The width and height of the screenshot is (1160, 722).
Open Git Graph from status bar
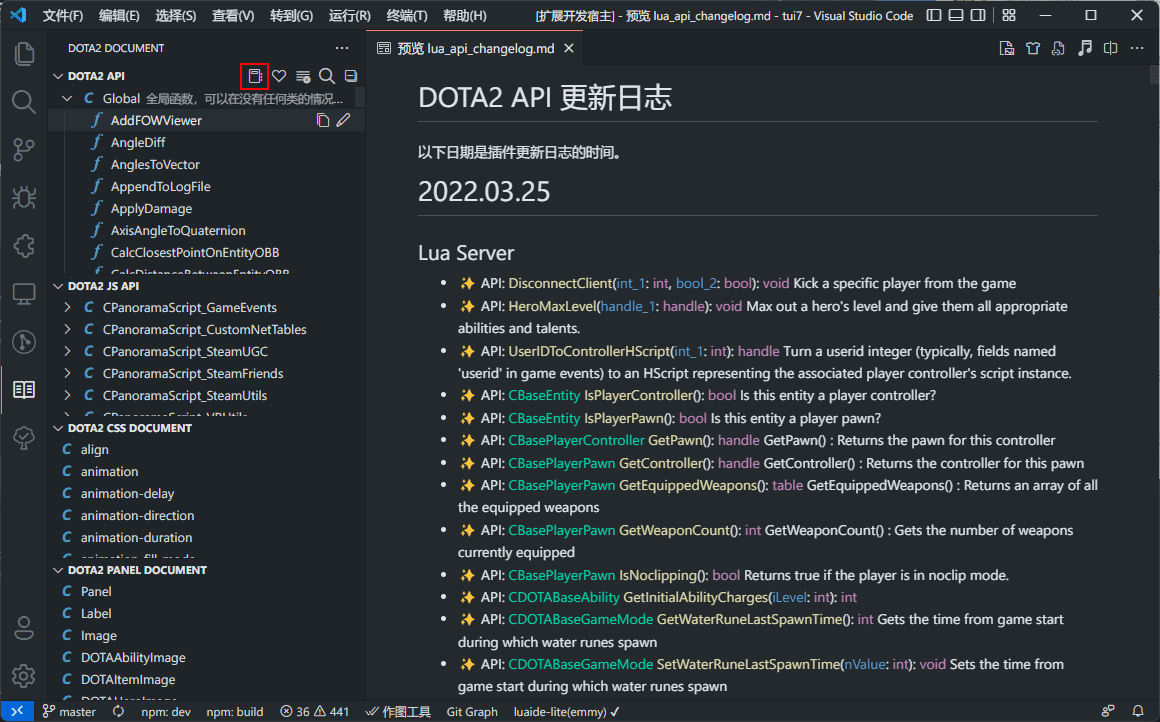click(x=472, y=712)
